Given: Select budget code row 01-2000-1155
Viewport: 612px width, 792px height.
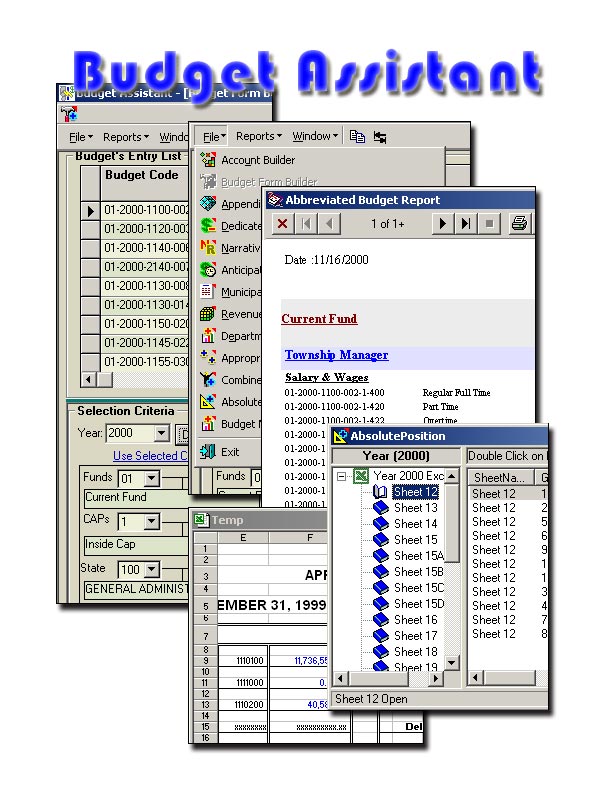Looking at the screenshot, I should coord(146,362).
